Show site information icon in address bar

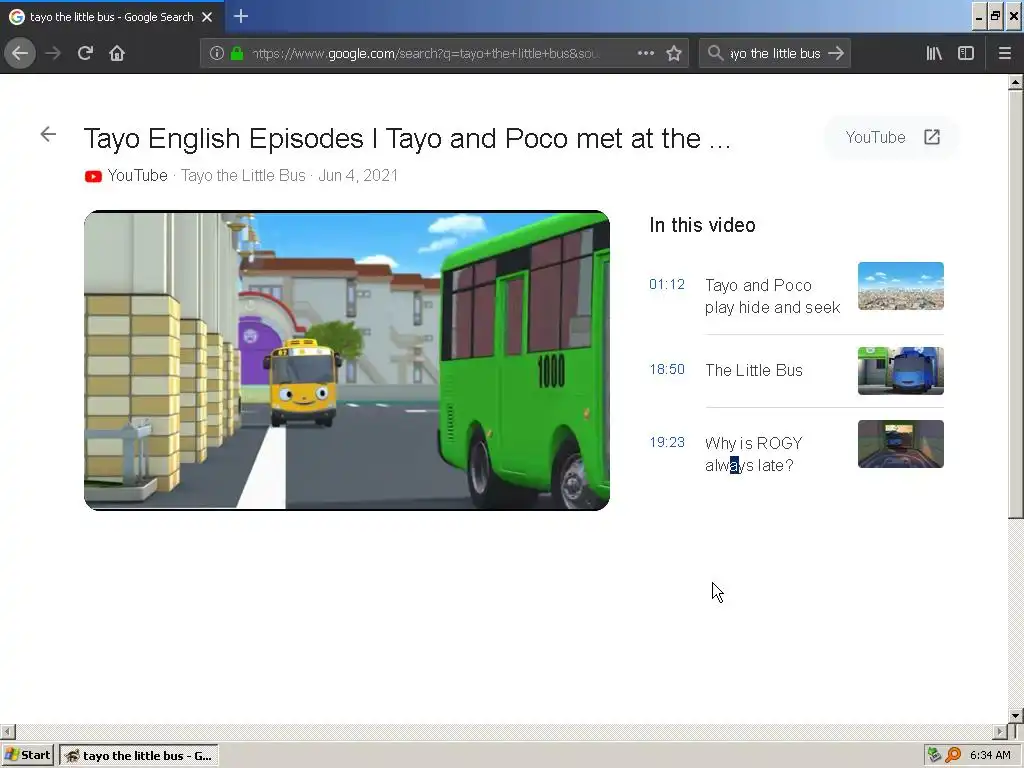point(217,53)
